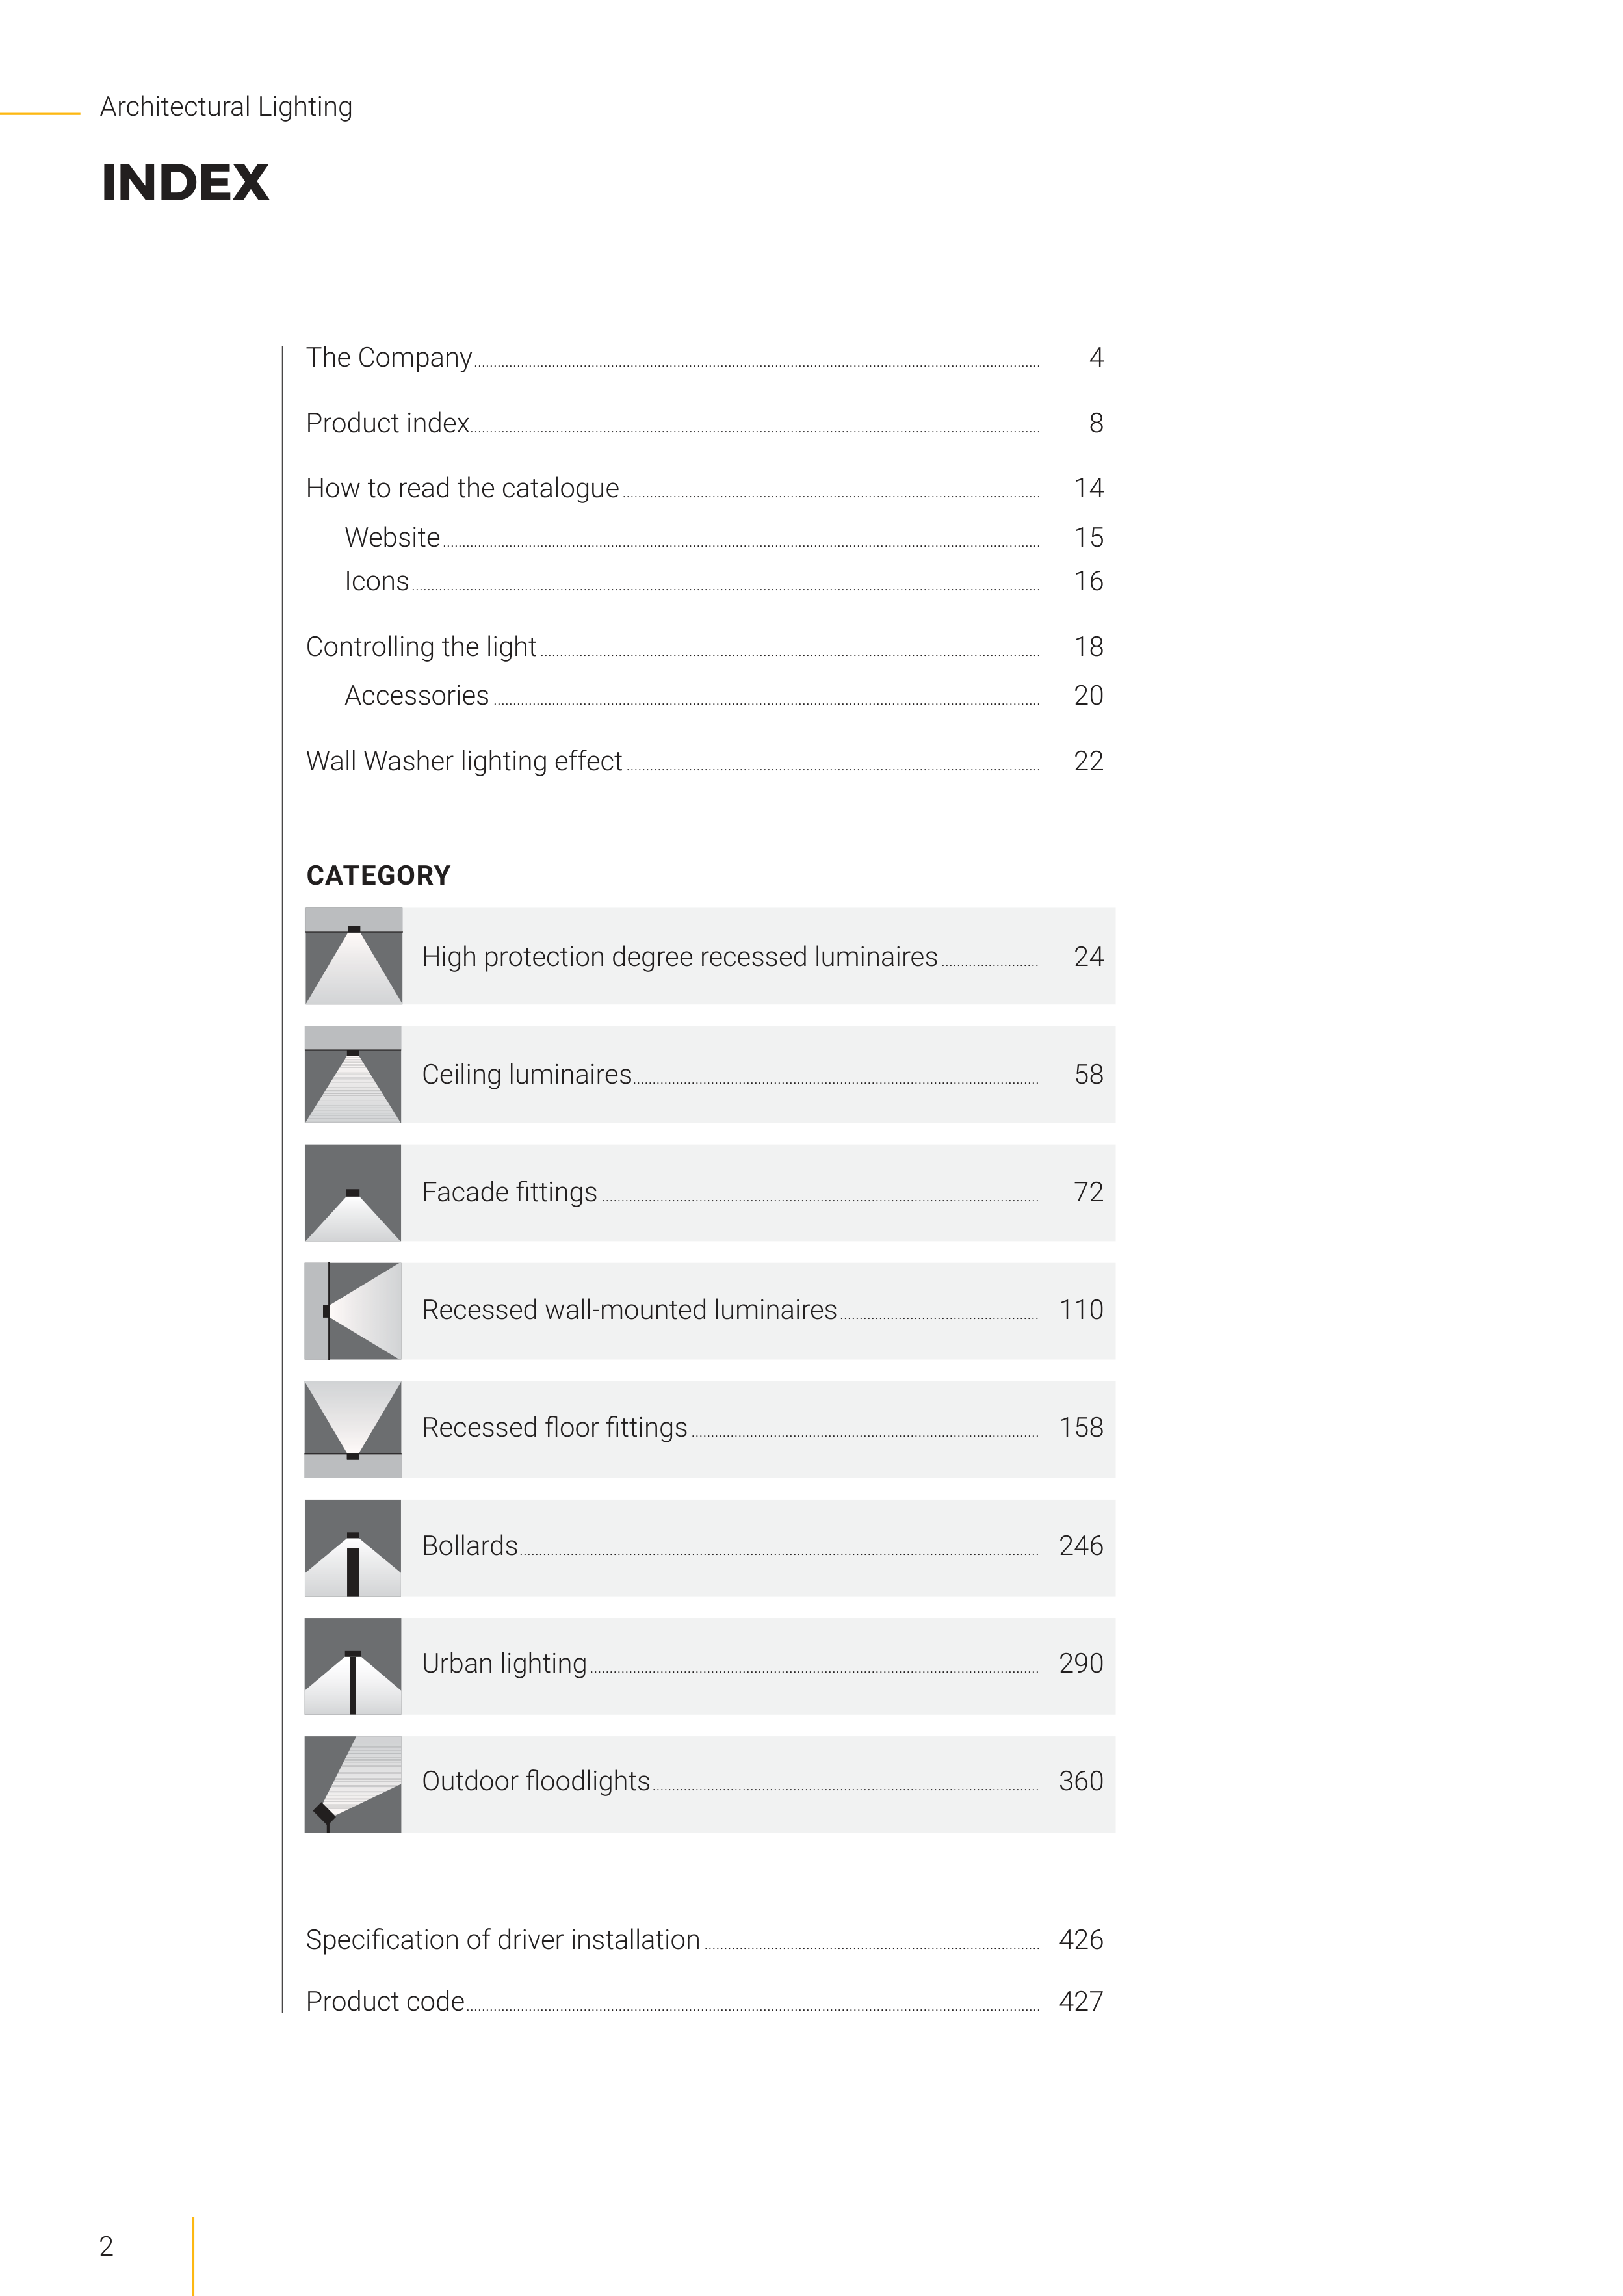Jump to the Icons sub-entry
This screenshot has width=1623, height=2296.
(377, 582)
